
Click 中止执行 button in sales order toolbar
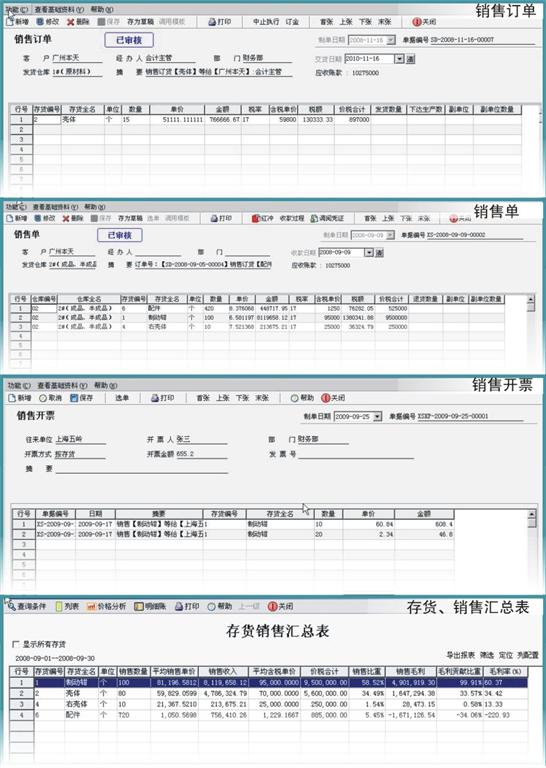pyautogui.click(x=266, y=22)
